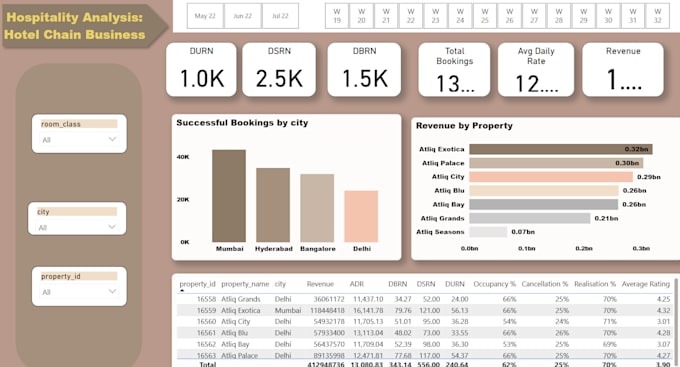
Task: Sort table by Realisation % column
Action: [595, 284]
